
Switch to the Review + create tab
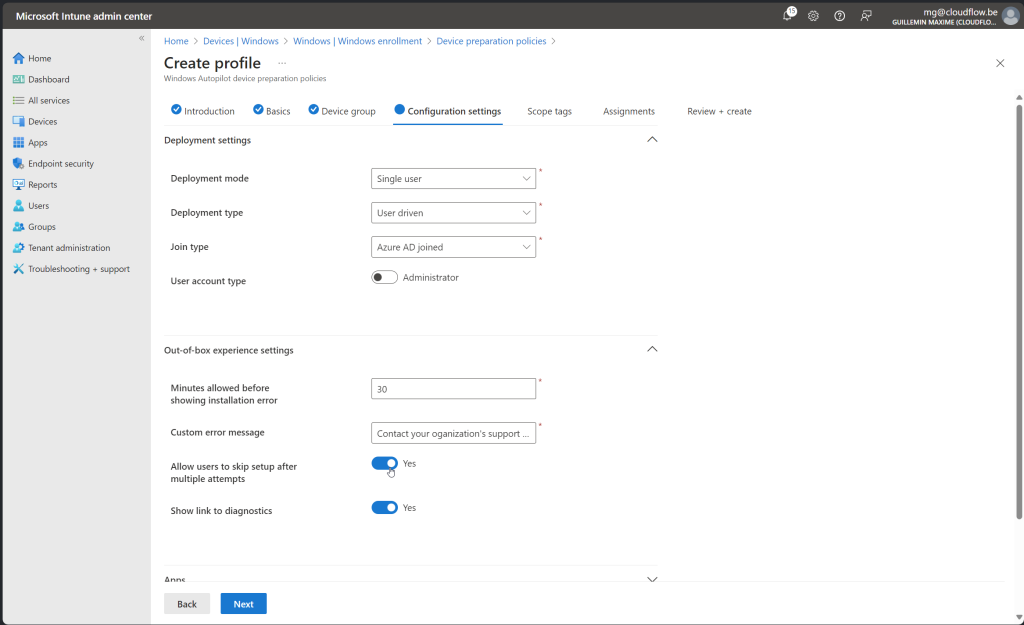point(719,111)
